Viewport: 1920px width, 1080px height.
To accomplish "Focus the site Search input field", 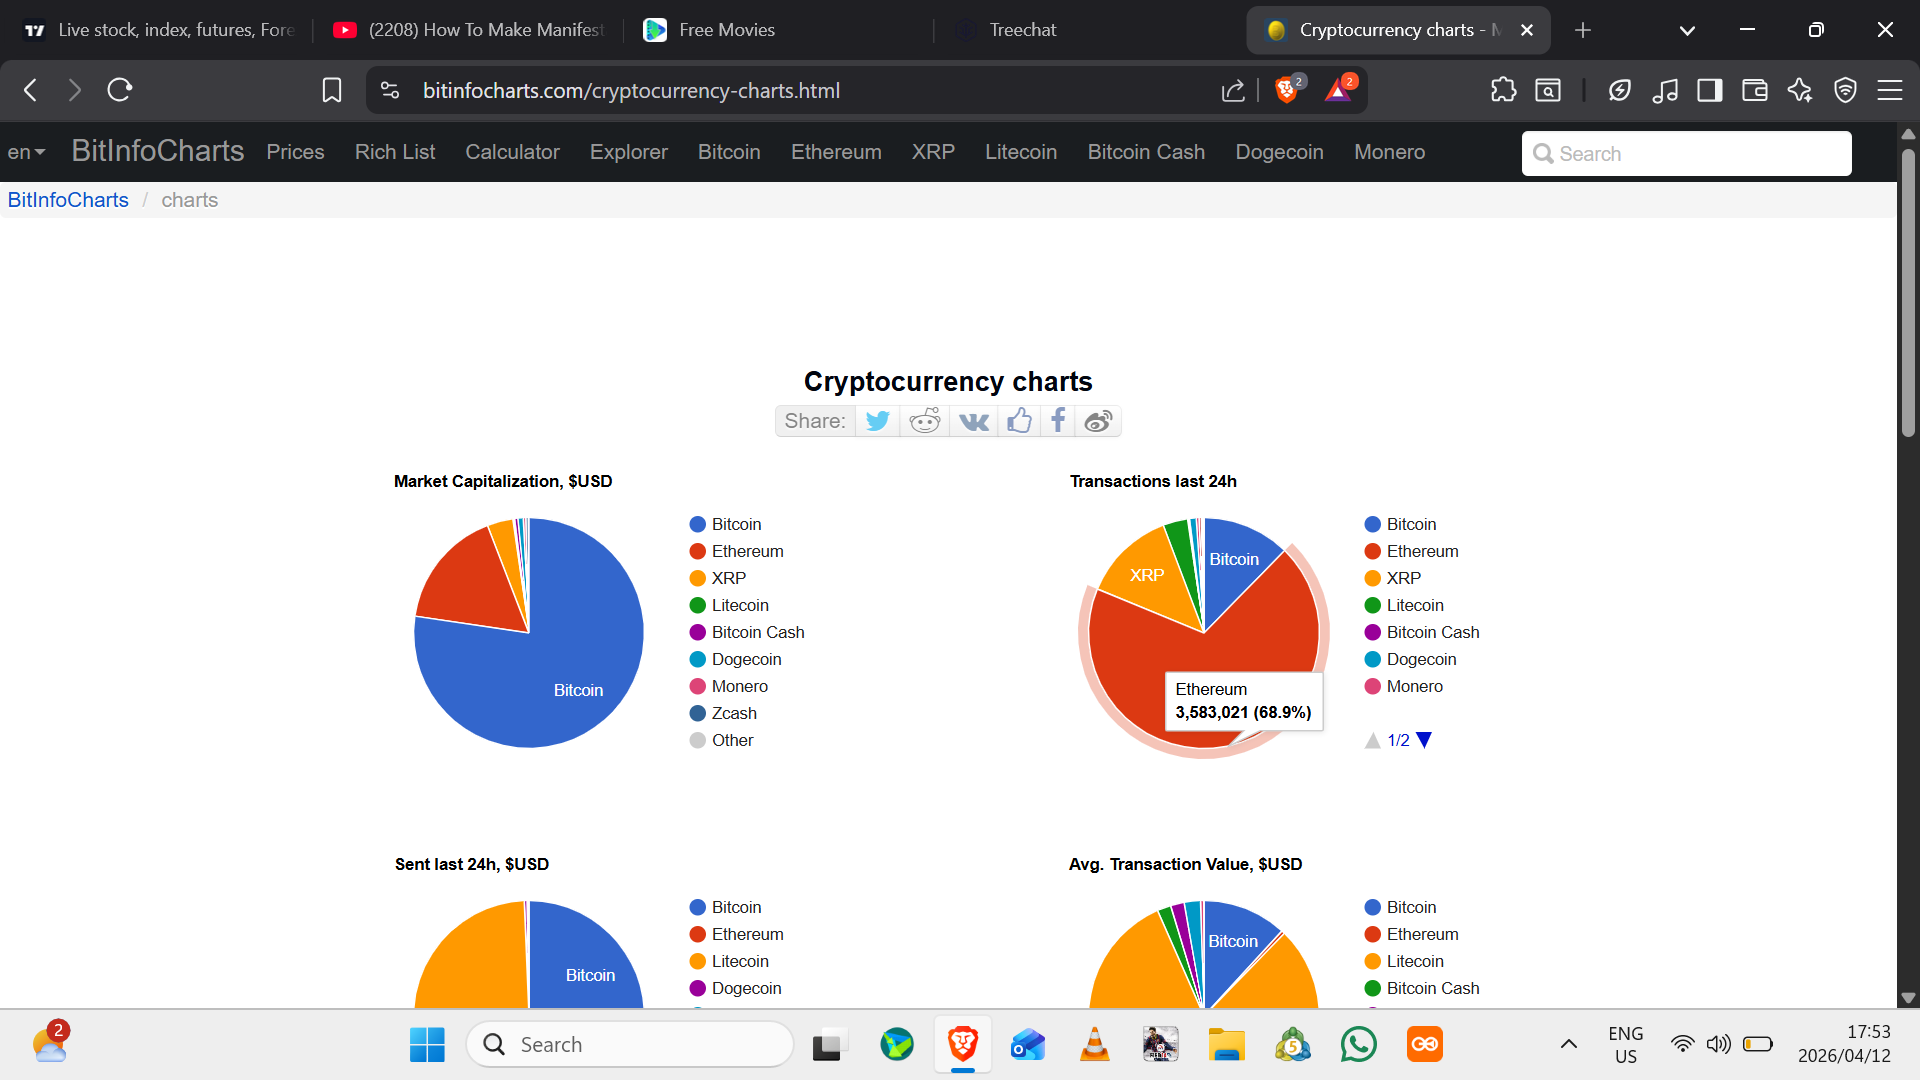I will pyautogui.click(x=1686, y=153).
